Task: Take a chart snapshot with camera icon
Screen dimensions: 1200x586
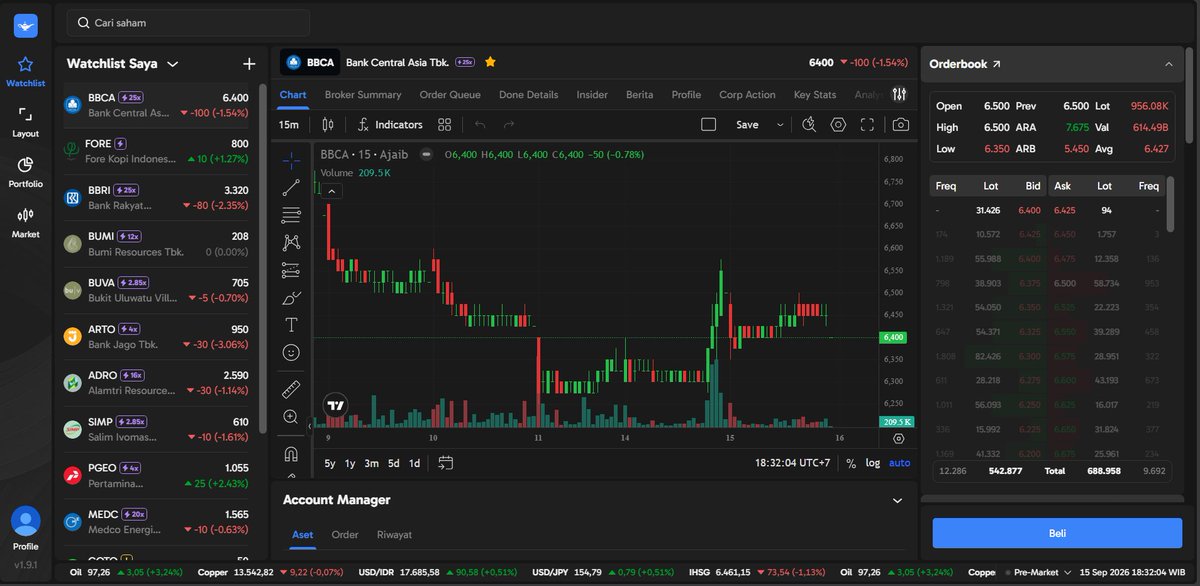Action: pyautogui.click(x=901, y=125)
